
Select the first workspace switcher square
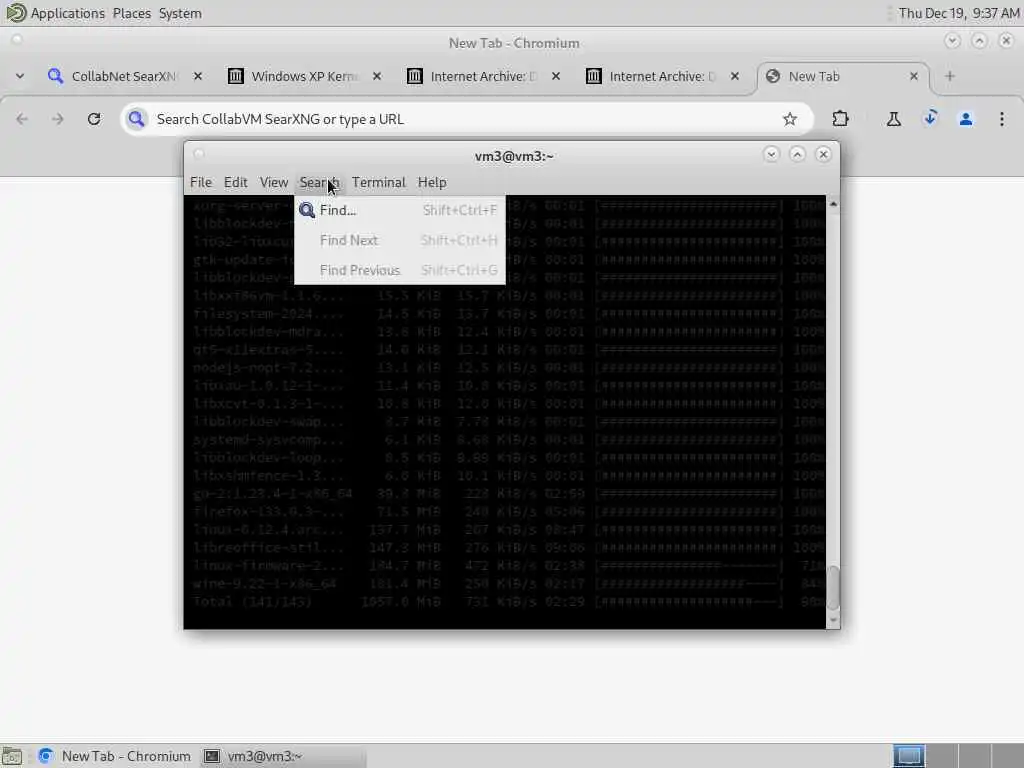pos(909,756)
